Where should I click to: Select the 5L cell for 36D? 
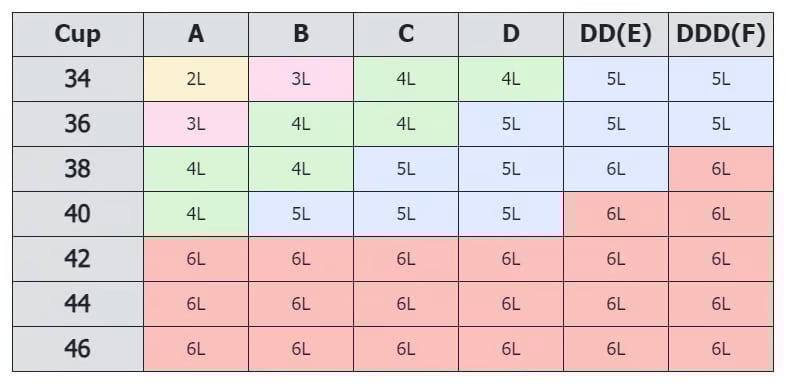pos(511,124)
